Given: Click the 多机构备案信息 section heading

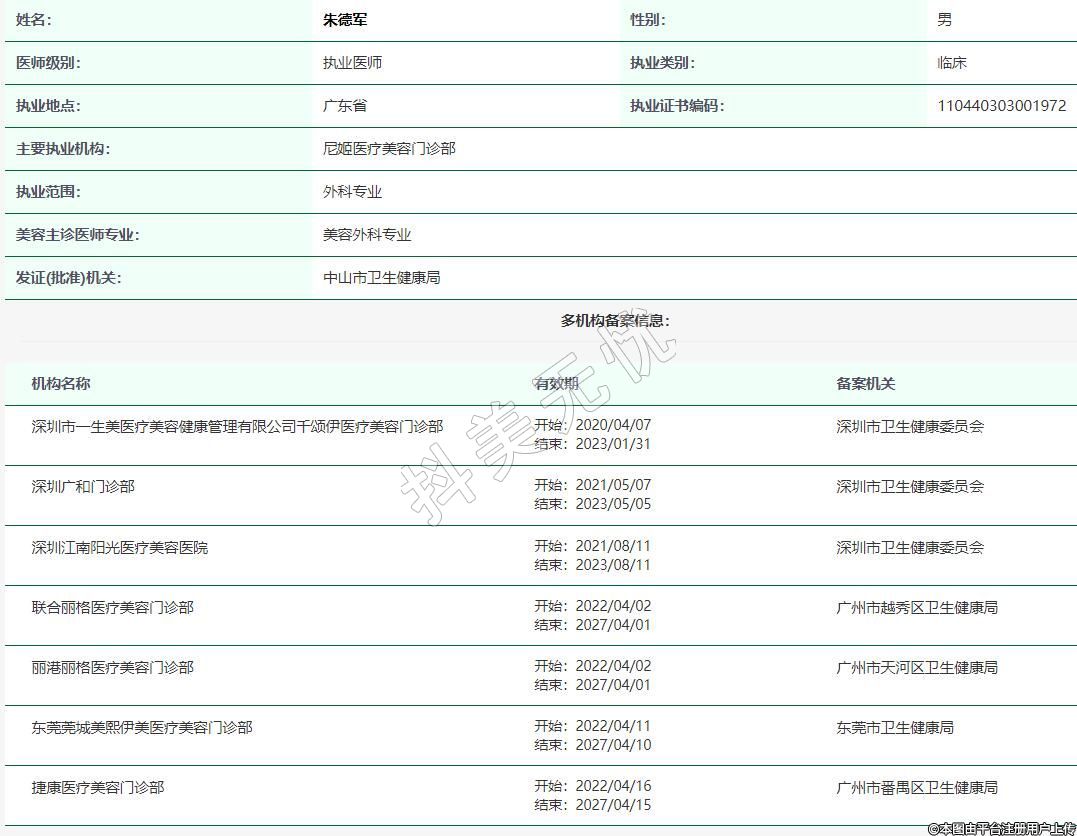Looking at the screenshot, I should pyautogui.click(x=615, y=321).
